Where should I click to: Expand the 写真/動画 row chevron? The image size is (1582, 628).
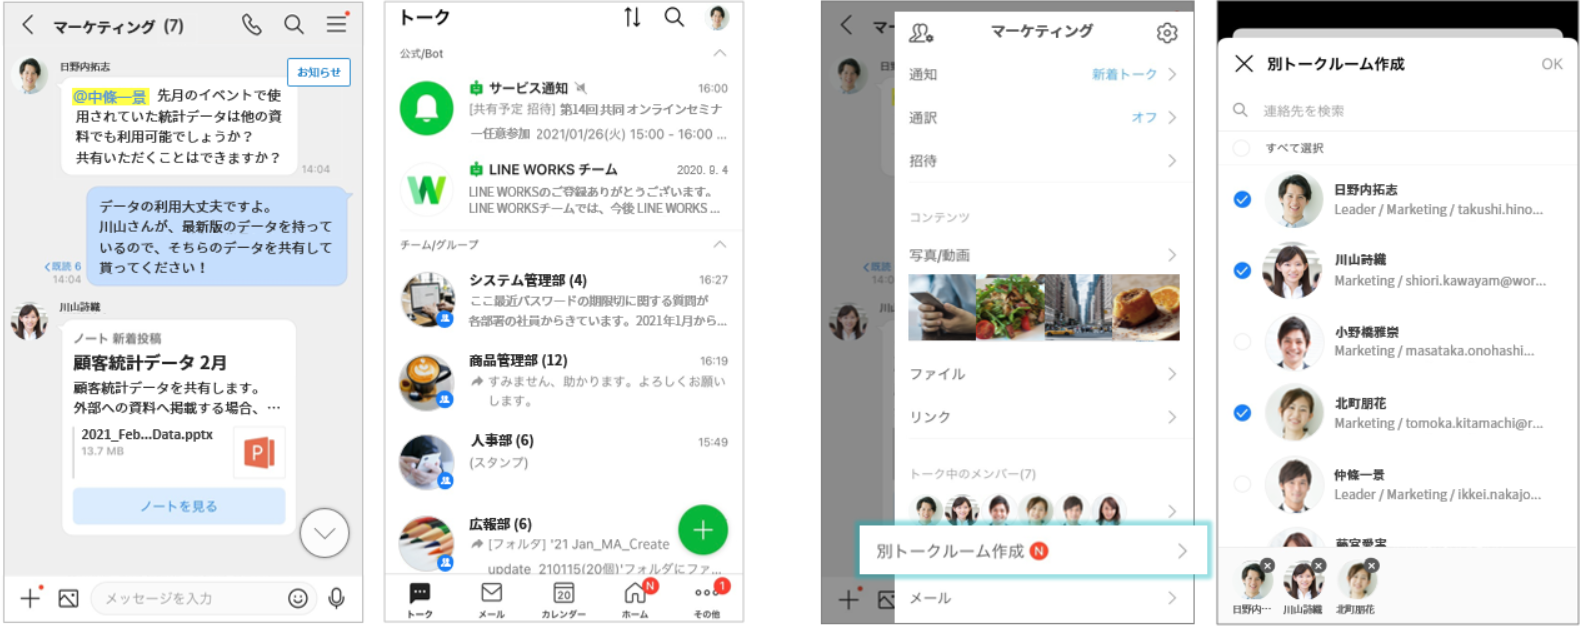tap(1172, 255)
